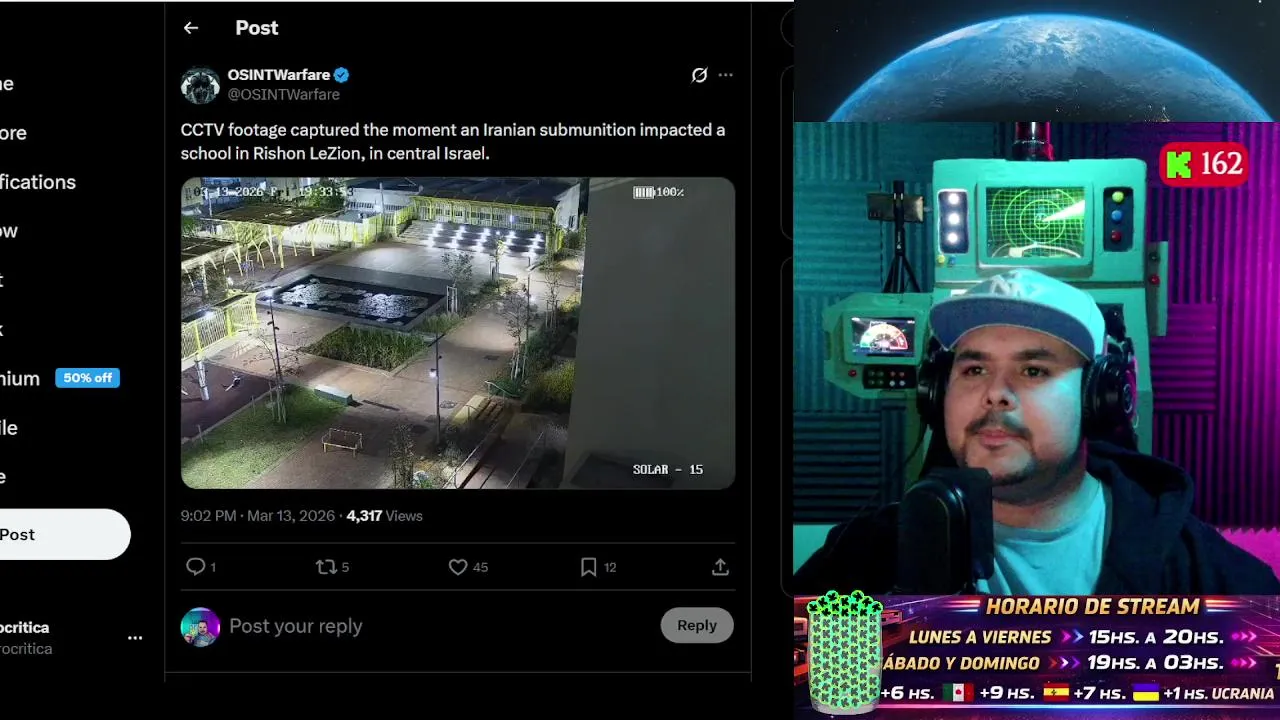This screenshot has height=720, width=1280.
Task: Bookmark the post with the bookmark icon
Action: point(589,567)
